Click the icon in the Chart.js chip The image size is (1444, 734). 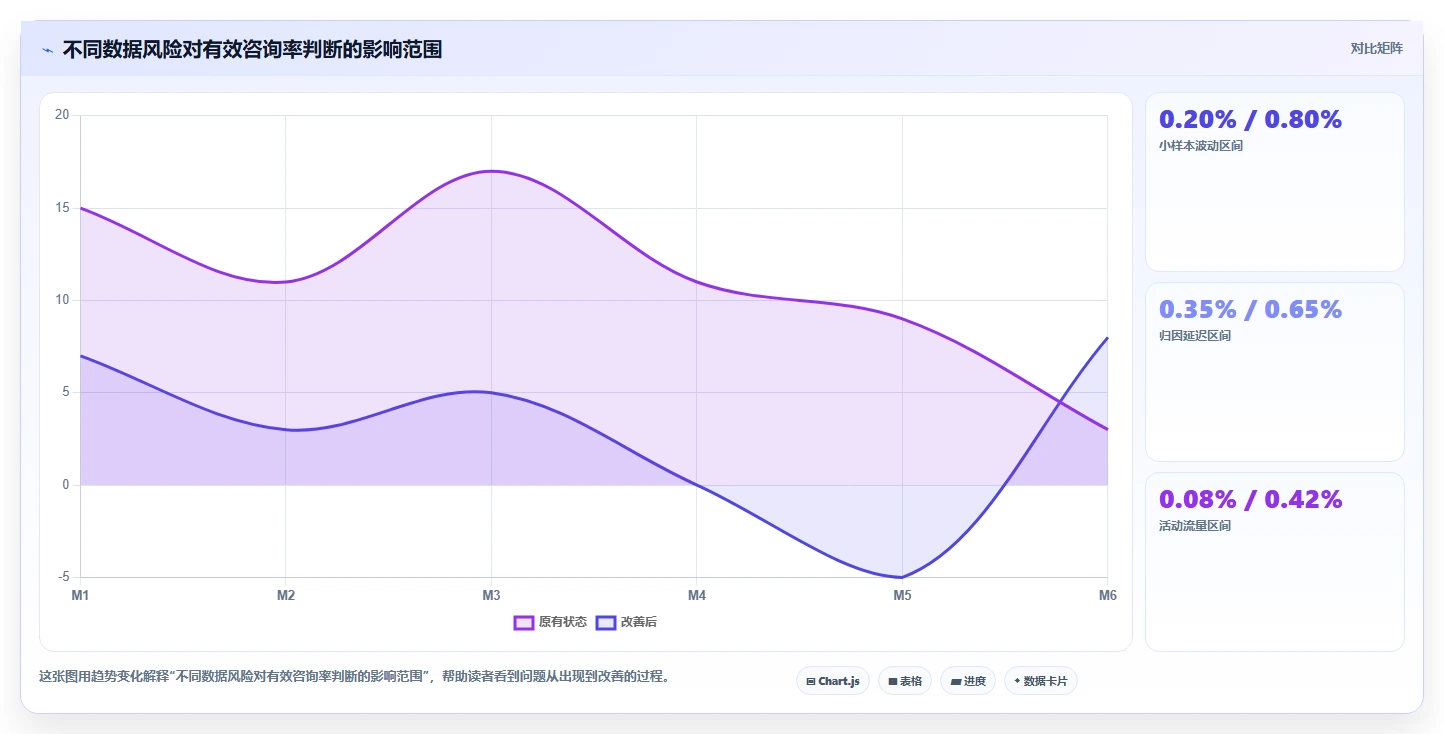(x=810, y=682)
